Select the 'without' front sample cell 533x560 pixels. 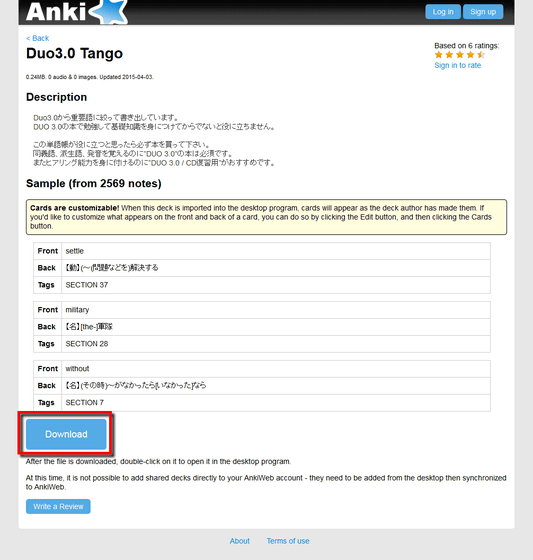(276, 369)
